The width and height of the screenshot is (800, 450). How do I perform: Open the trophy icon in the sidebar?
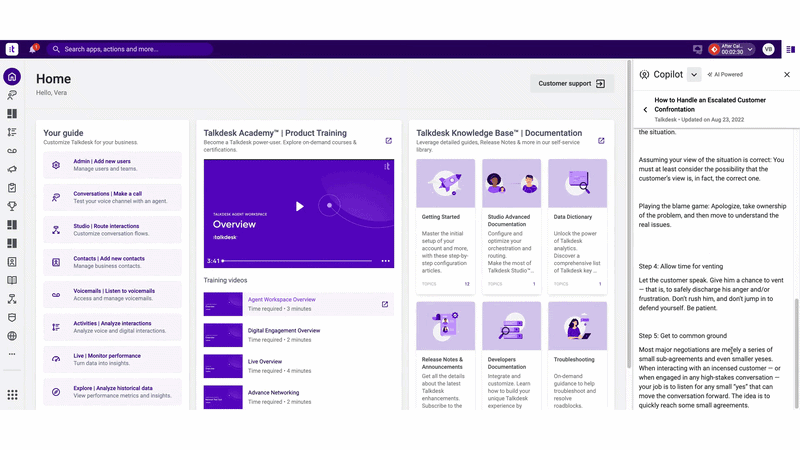12,206
